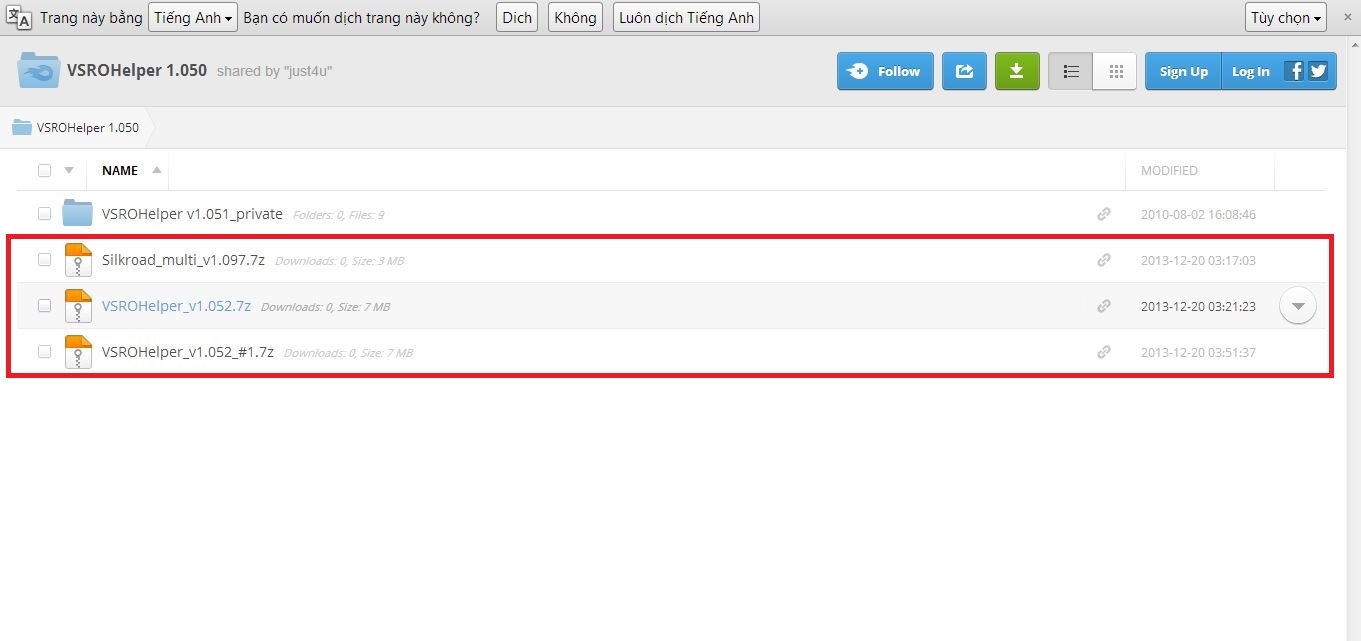Click the green download button
This screenshot has height=641, width=1361.
tap(1017, 72)
